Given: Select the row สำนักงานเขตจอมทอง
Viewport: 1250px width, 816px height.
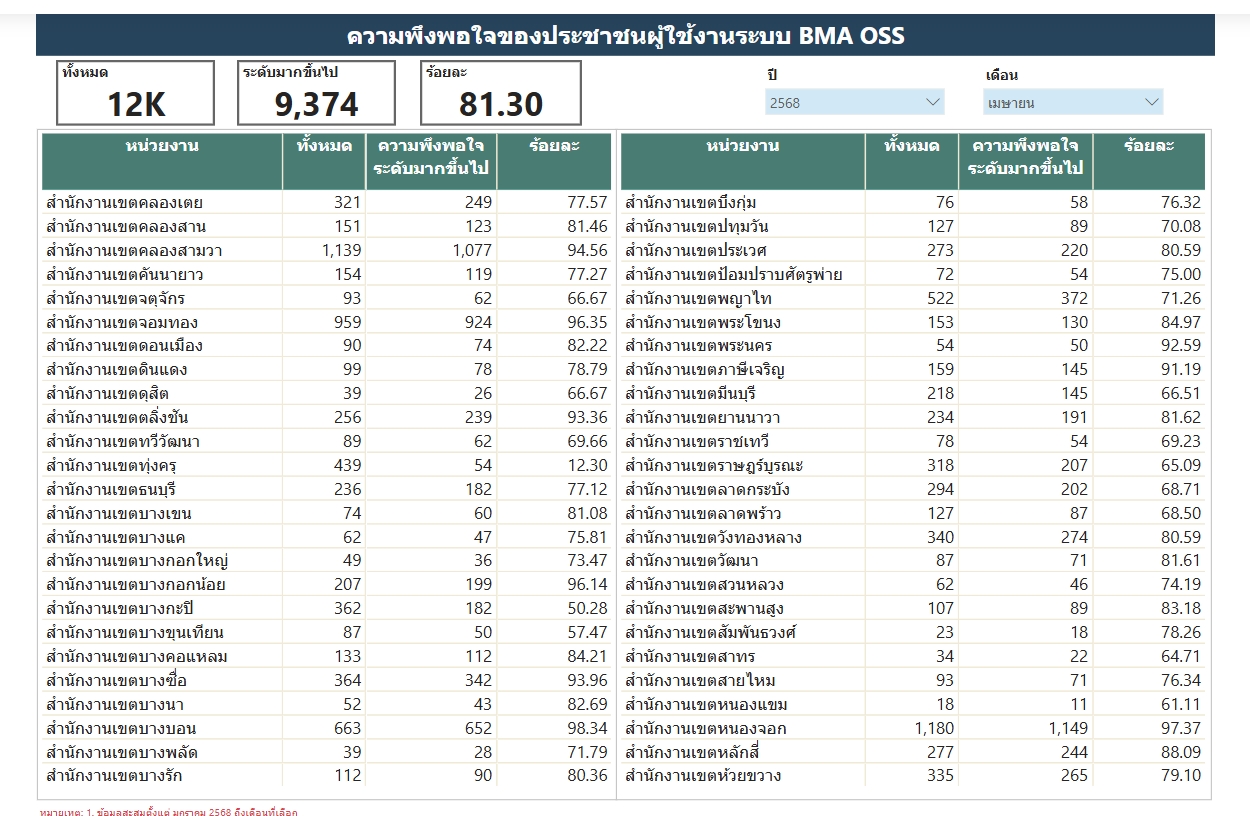Looking at the screenshot, I should tap(326, 322).
